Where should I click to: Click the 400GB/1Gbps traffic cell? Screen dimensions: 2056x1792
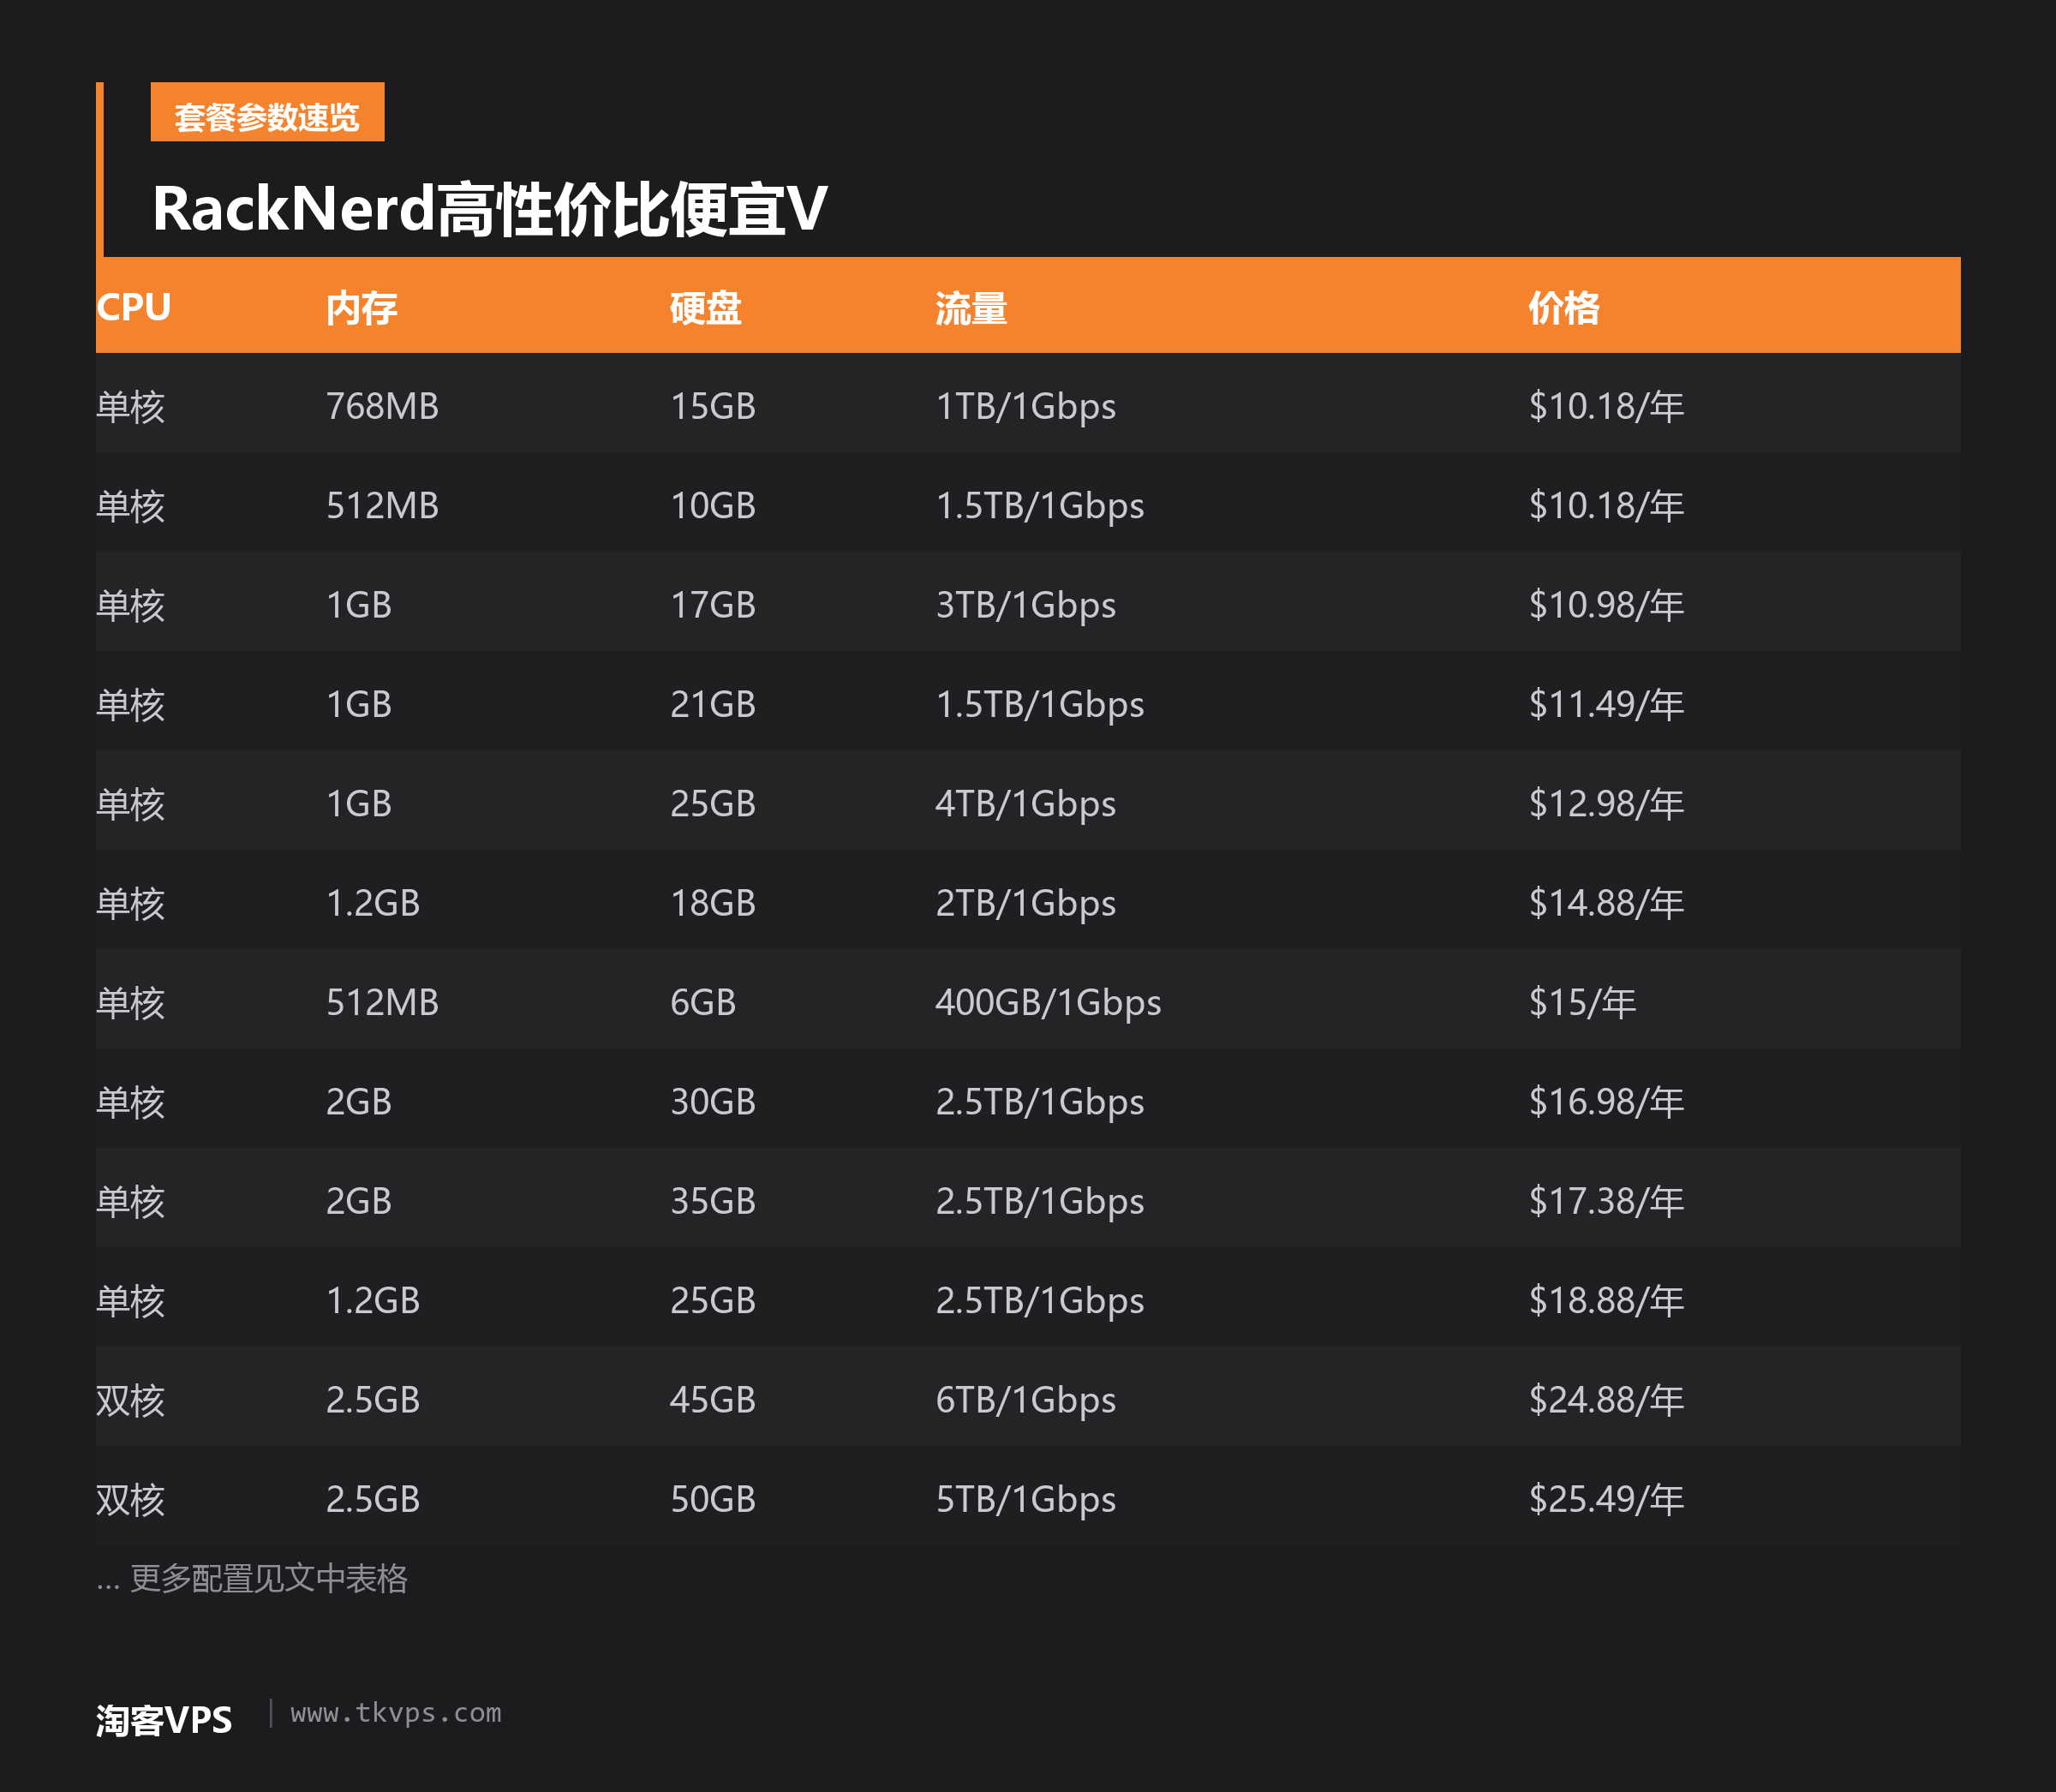pyautogui.click(x=1048, y=1002)
